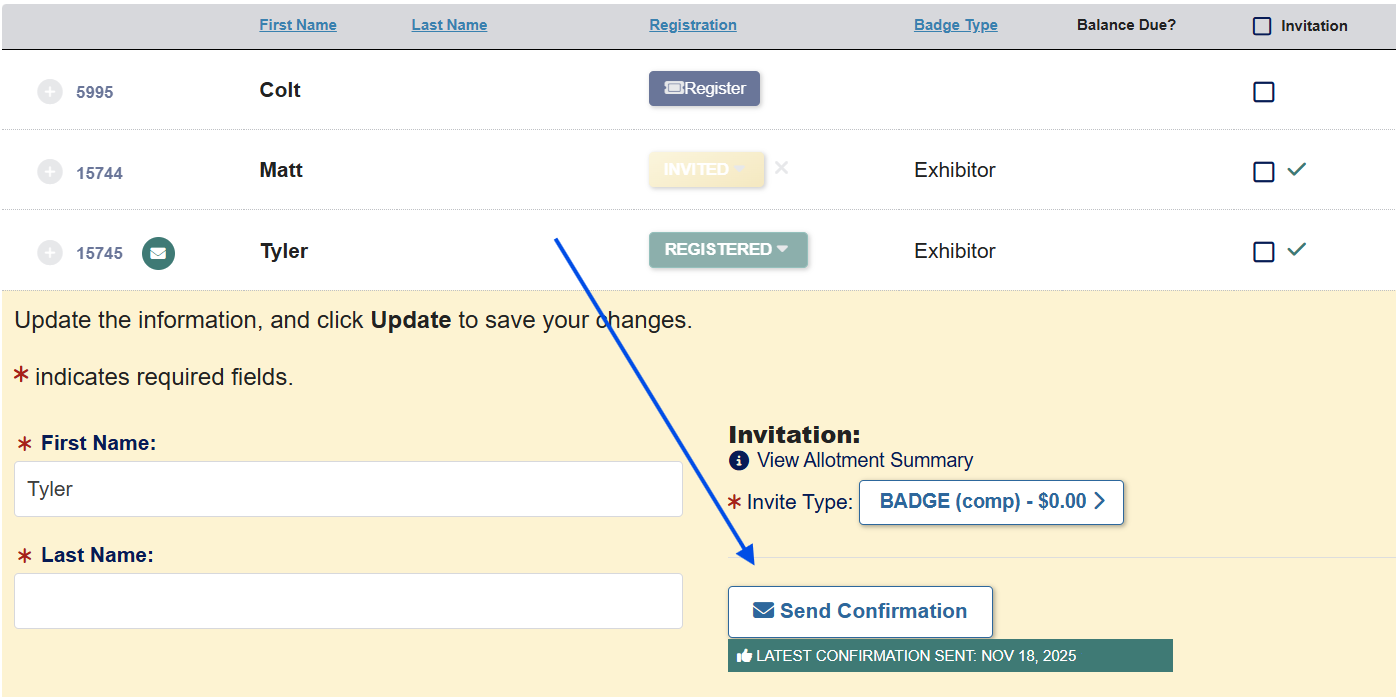Screen dimensions: 1396x697
Task: Click into the First Name input field
Action: [x=348, y=489]
